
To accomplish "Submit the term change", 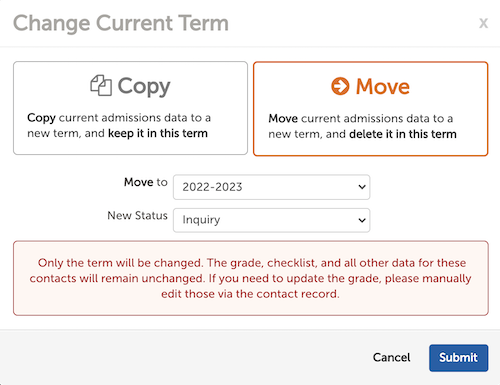I will pyautogui.click(x=458, y=358).
